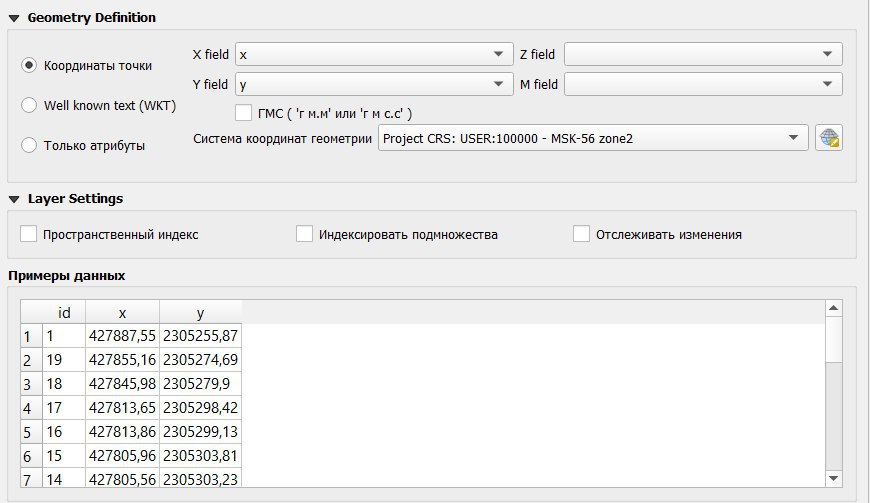Select cell with value 2305274,69
870x503 pixels.
click(x=200, y=360)
